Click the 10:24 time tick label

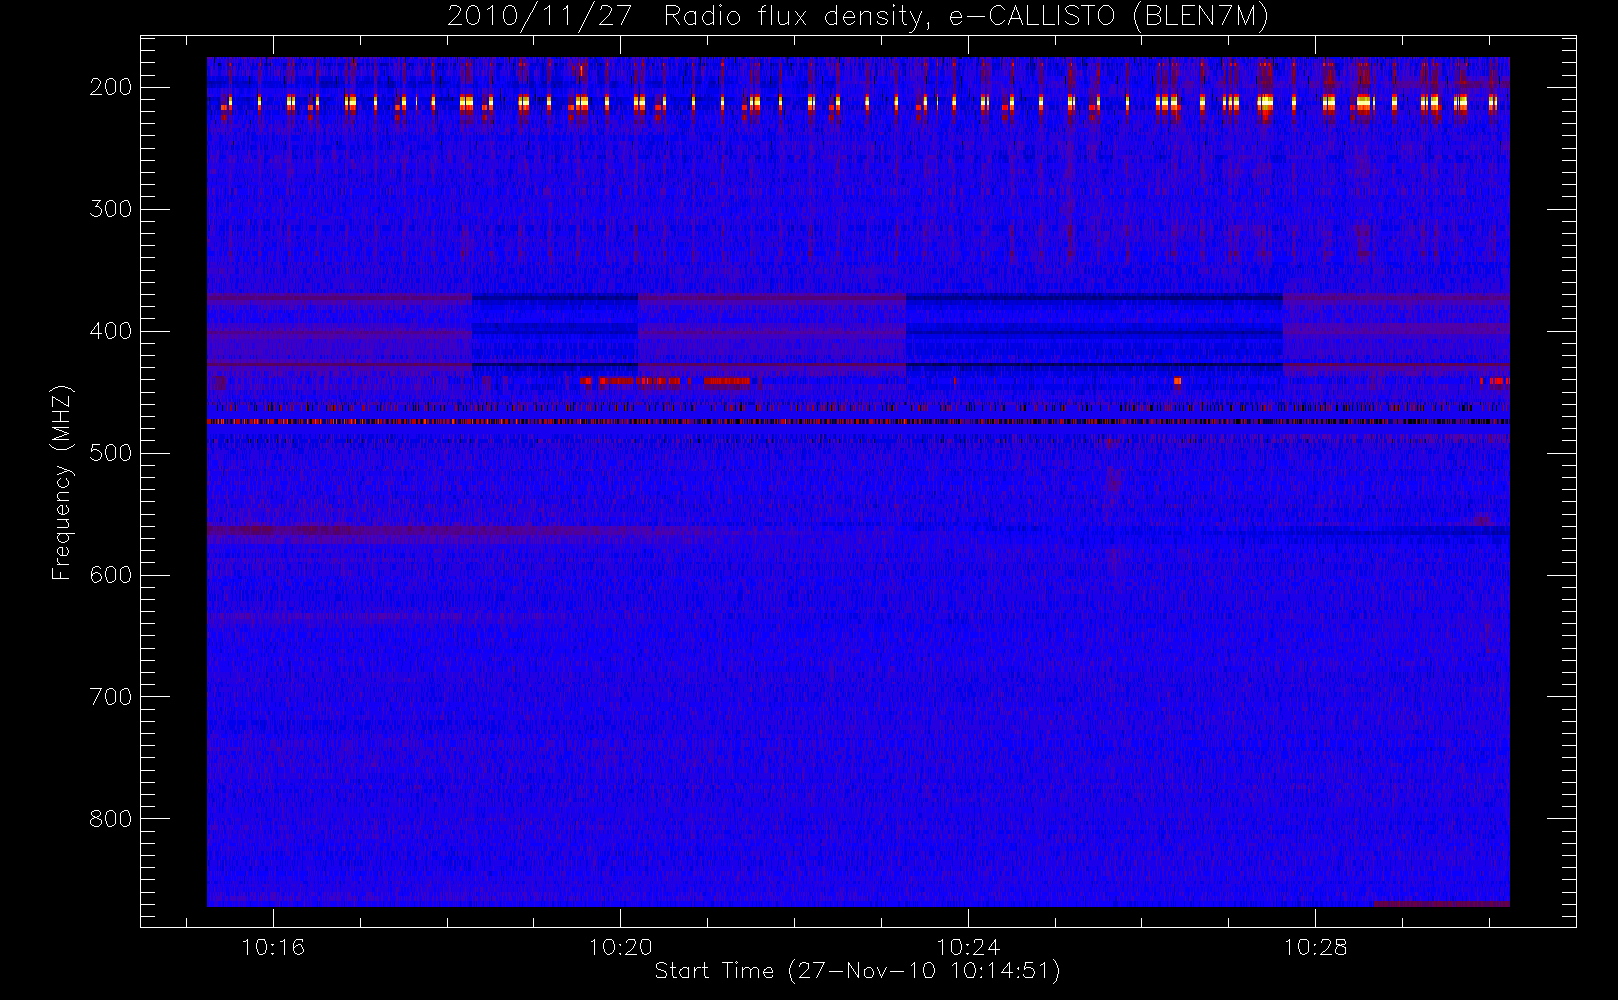[968, 947]
